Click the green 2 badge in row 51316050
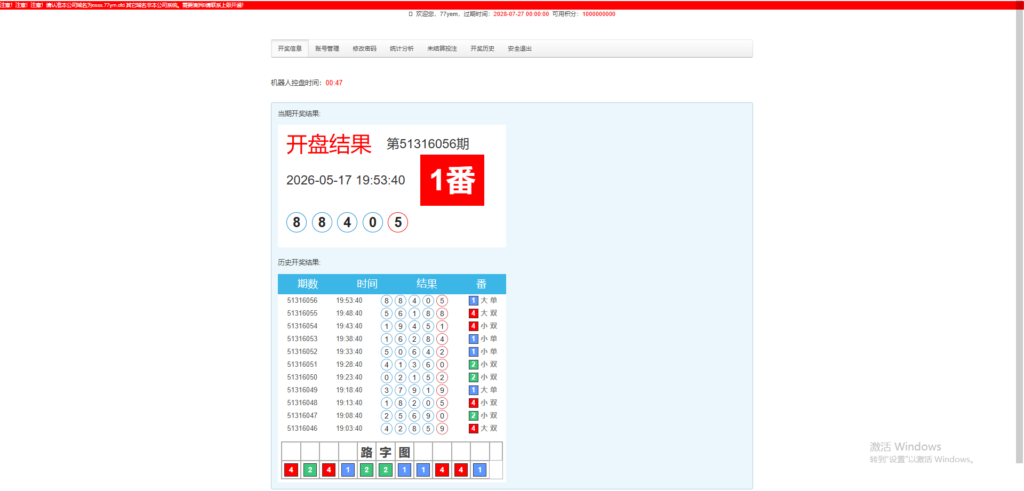The image size is (1024, 491). (x=473, y=377)
